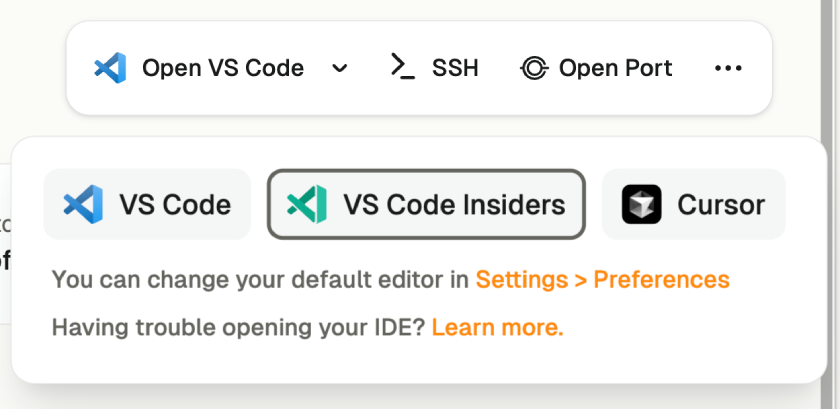Expand the editor chooser chevron next to Open VS Code
Screen dimensions: 840x409
click(x=340, y=68)
